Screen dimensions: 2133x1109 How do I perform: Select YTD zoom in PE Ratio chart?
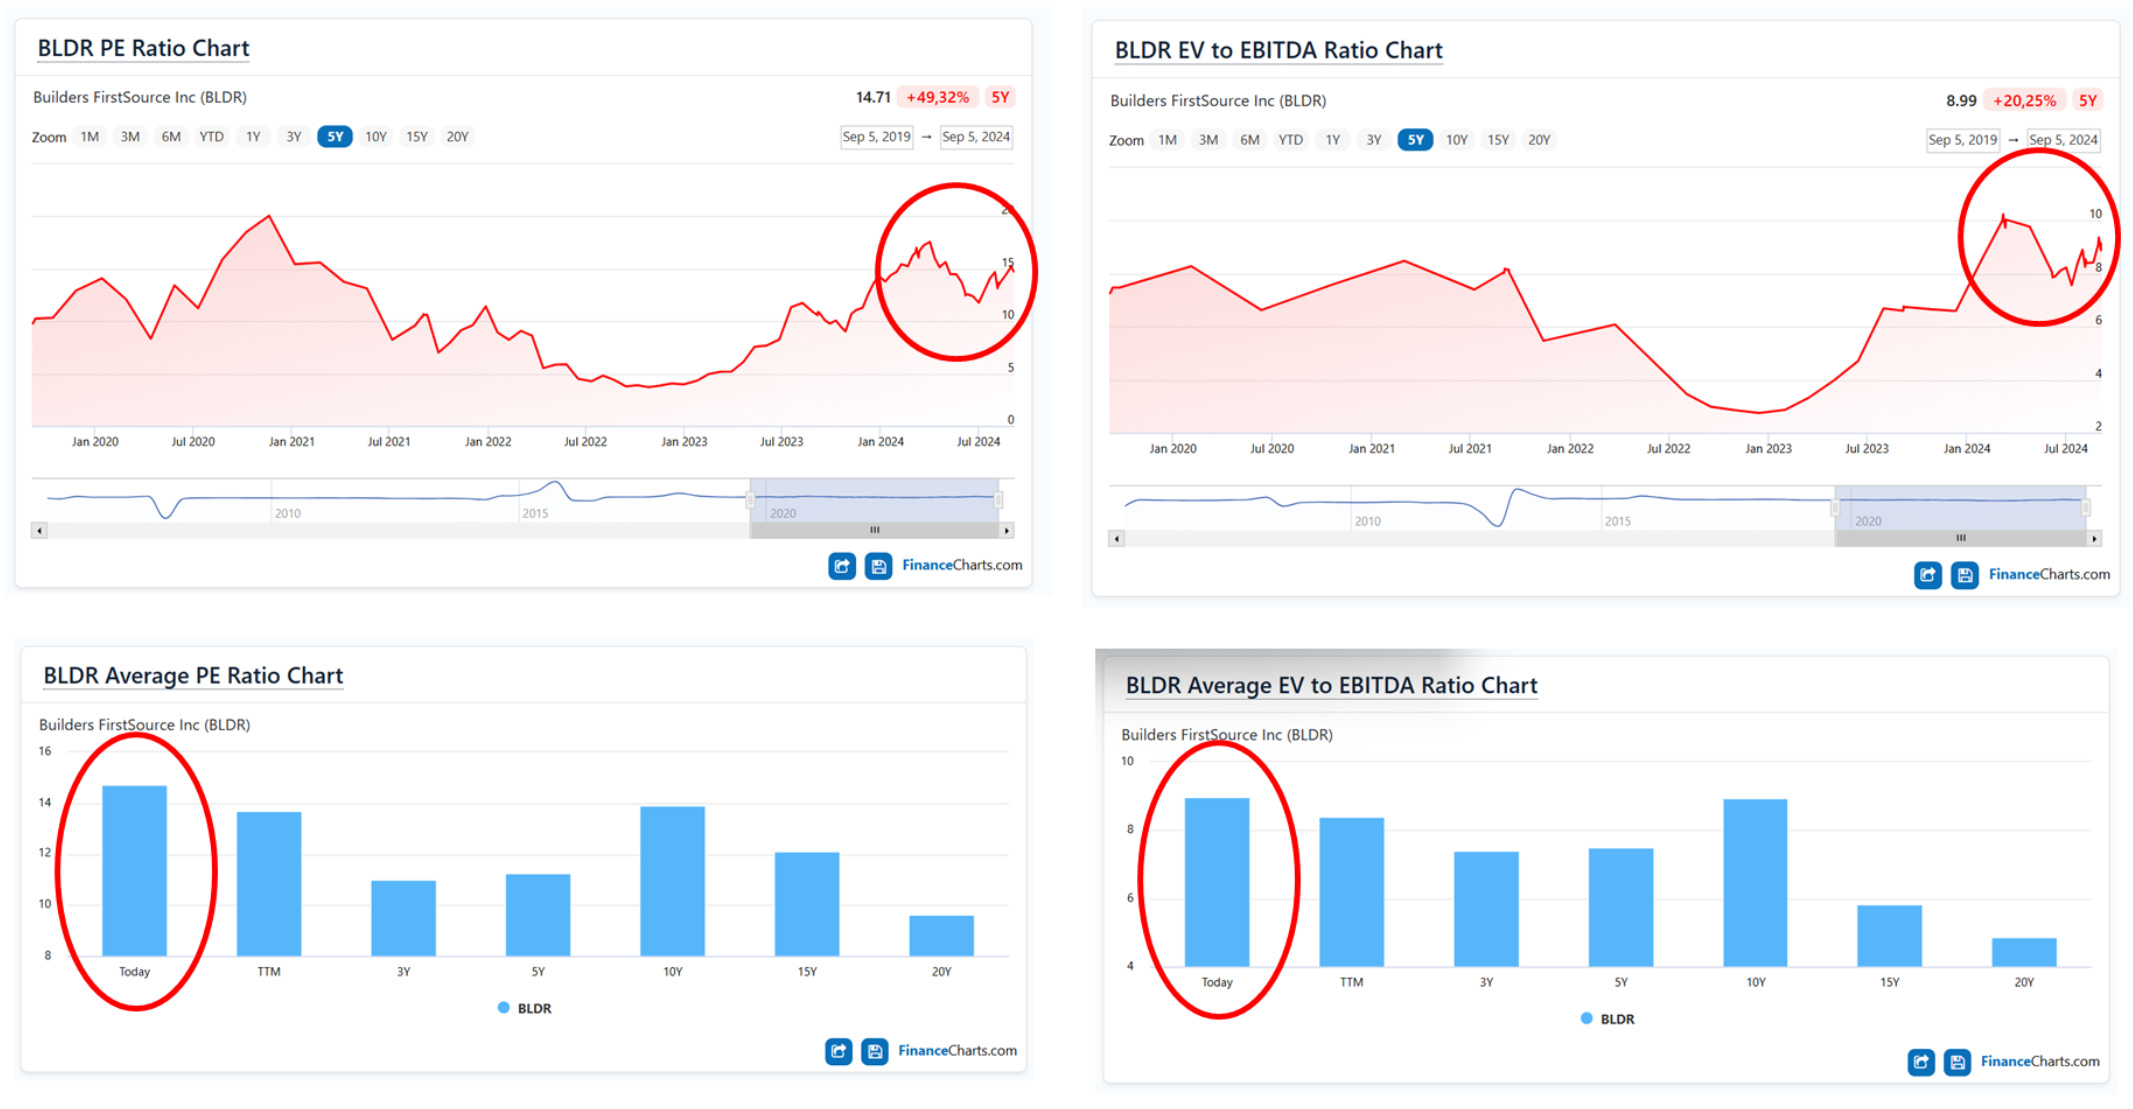coord(211,137)
